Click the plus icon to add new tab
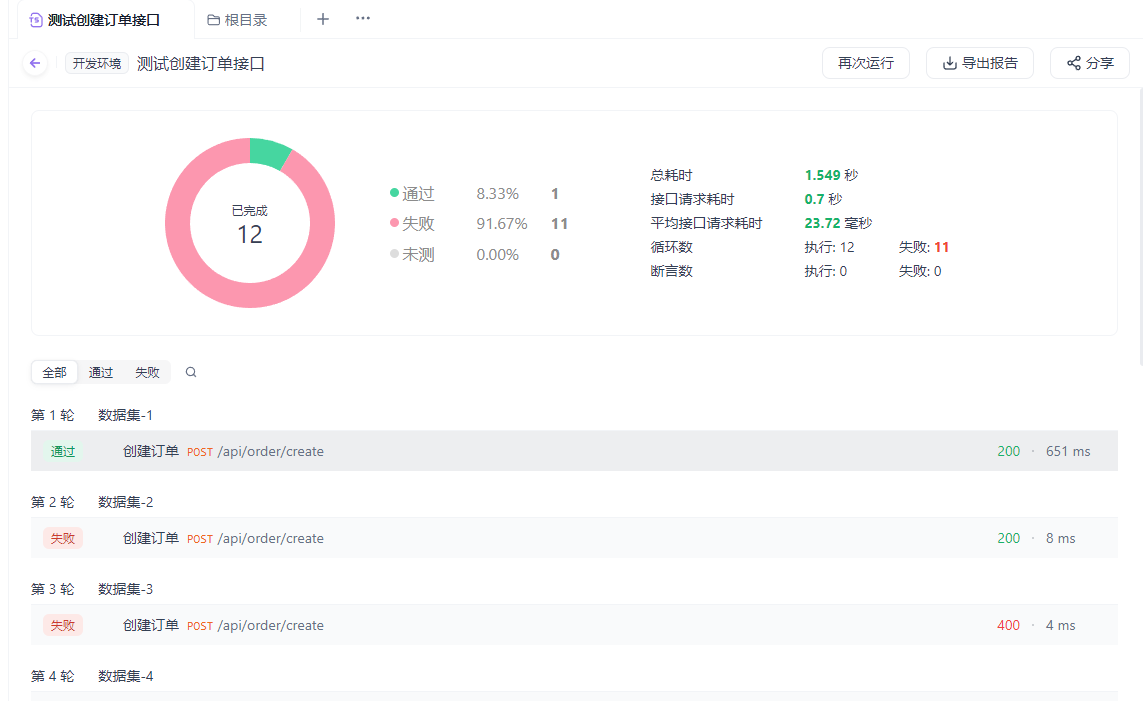Screen dimensions: 1143x701 tap(323, 19)
